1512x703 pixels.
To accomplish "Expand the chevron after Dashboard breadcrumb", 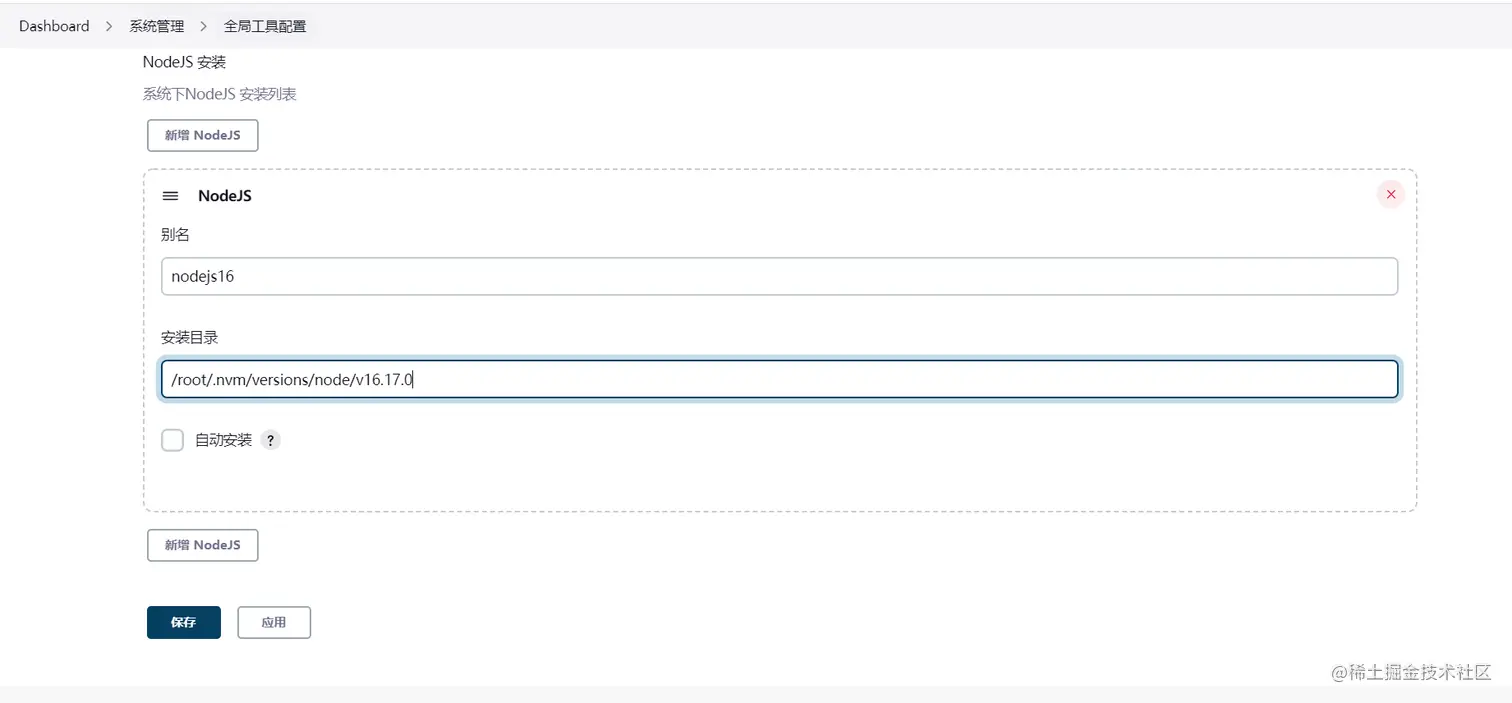I will (109, 26).
